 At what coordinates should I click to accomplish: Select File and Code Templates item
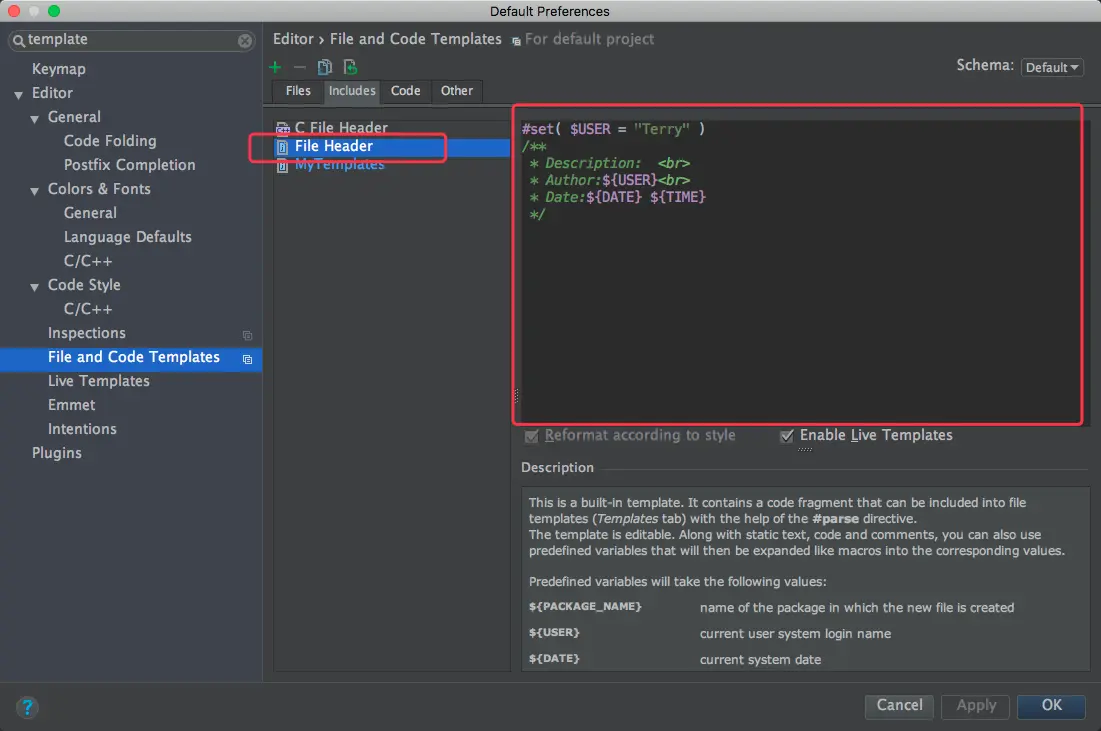pyautogui.click(x=131, y=358)
